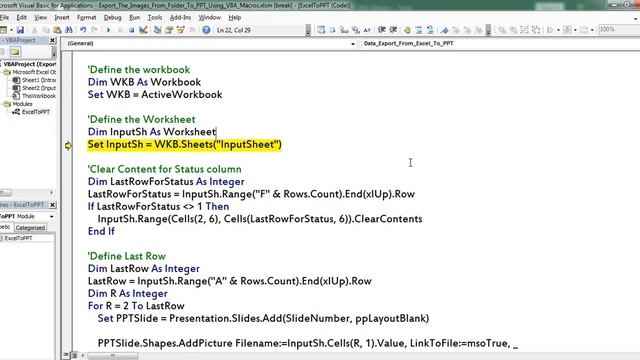Screen dimensions: 640x360
Task: Click the Project pane horizontal scrollbar thumb
Action: (x=6, y=192)
